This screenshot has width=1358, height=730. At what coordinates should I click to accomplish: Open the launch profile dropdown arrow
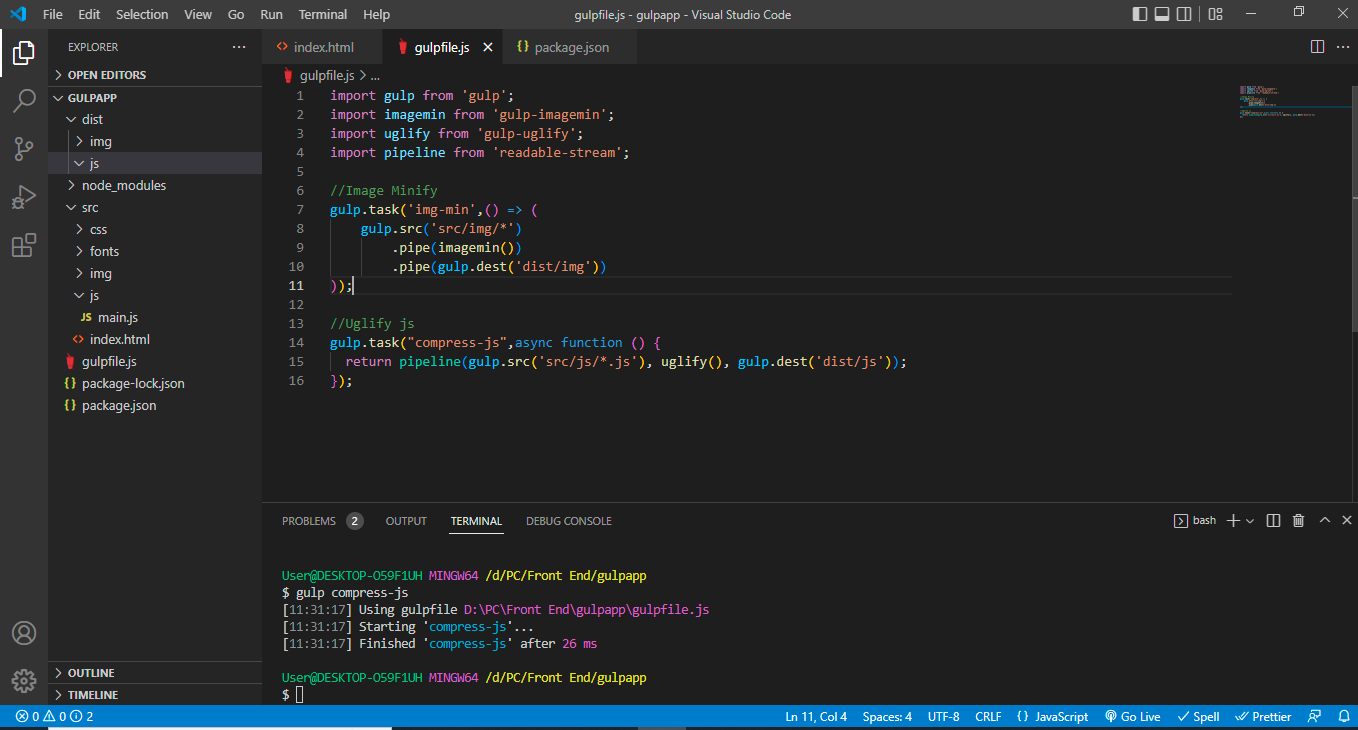pos(1250,521)
